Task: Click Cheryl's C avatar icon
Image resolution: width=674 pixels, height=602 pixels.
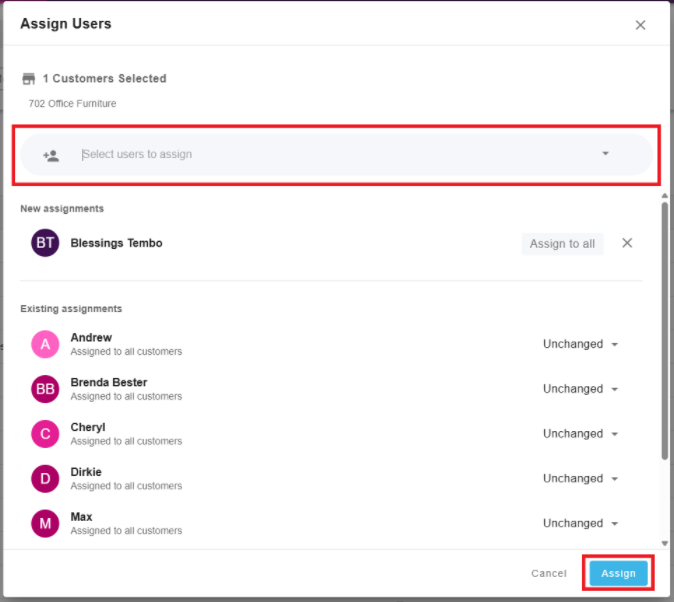Action: (x=45, y=434)
